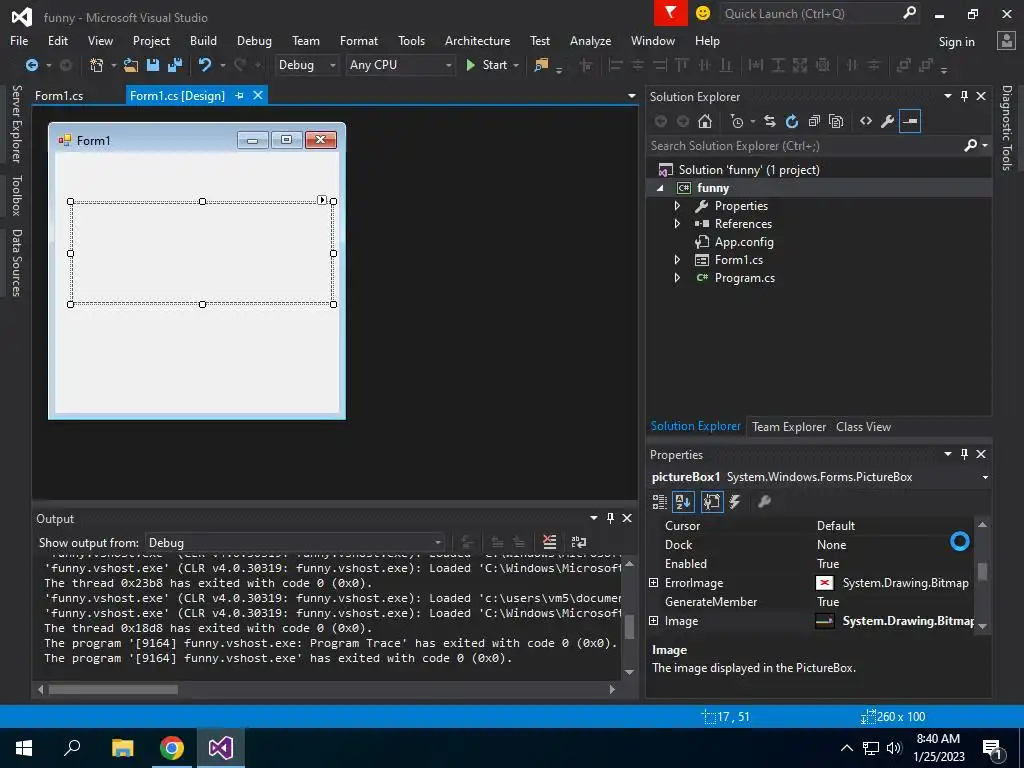
Task: Click the Navigate Backward arrow icon
Action: click(31, 65)
